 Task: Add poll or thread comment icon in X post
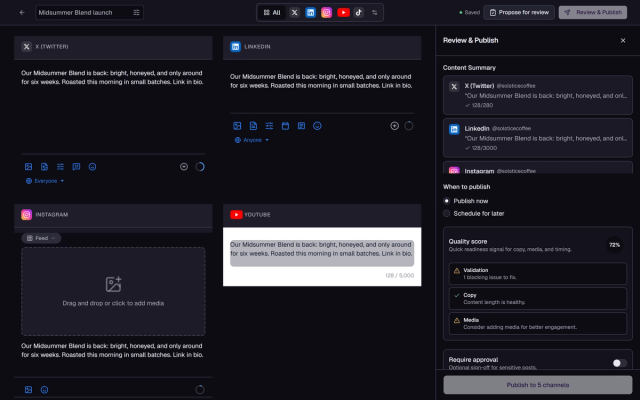[76, 167]
